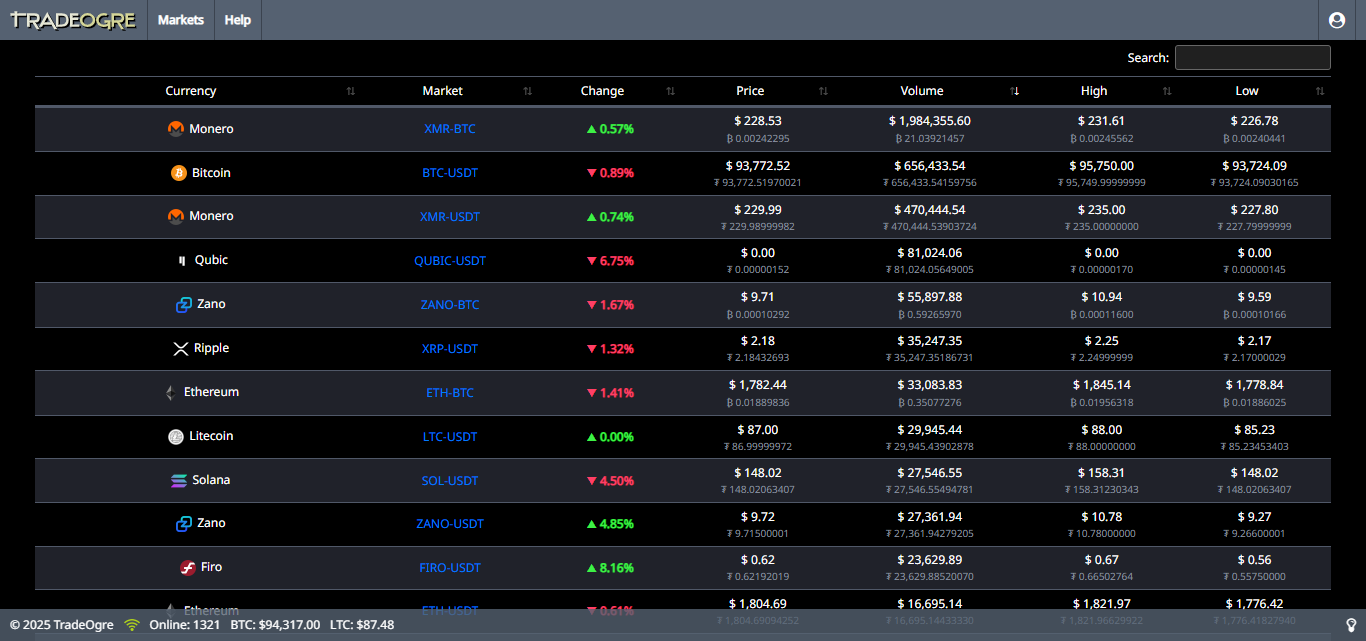The height and width of the screenshot is (641, 1366).
Task: Click the Bitcoin coin icon
Action: tap(179, 173)
